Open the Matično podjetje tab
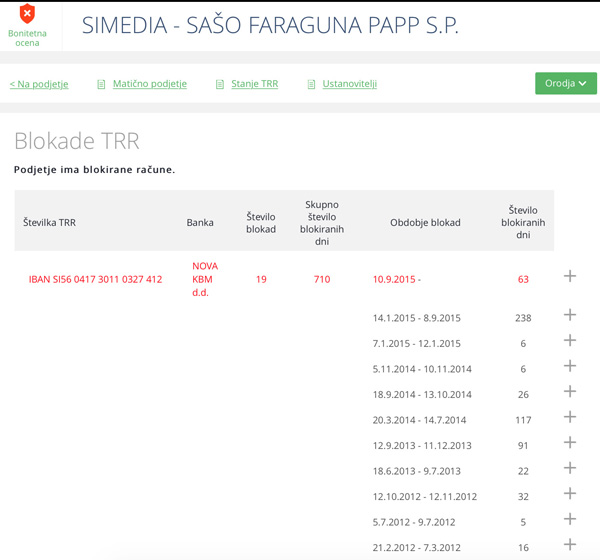The width and height of the screenshot is (600, 560). point(149,84)
